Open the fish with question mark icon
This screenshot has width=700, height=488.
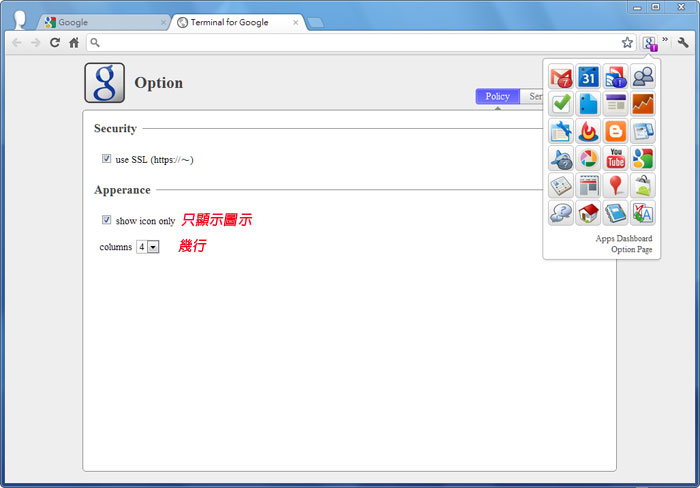click(x=561, y=158)
